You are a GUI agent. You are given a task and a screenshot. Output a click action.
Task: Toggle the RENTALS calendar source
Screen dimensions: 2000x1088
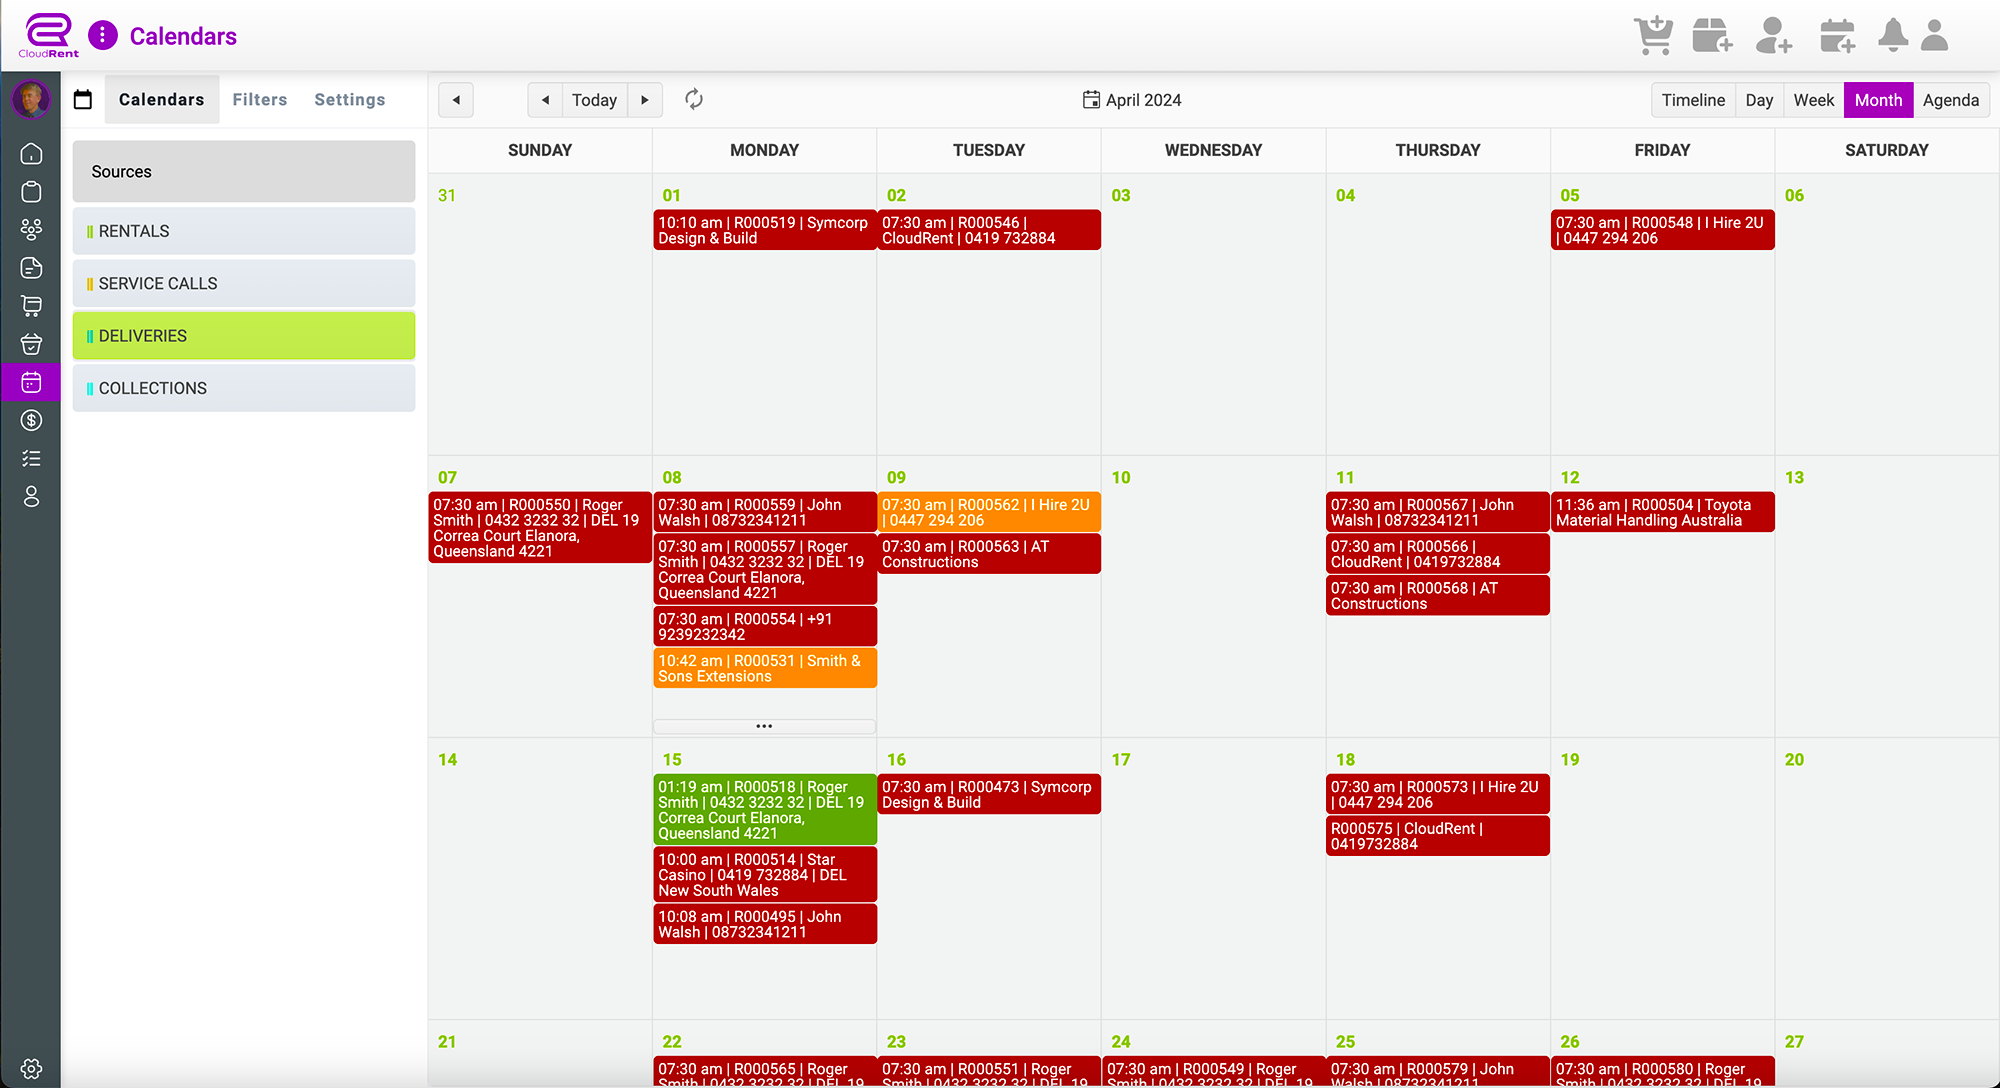point(244,231)
